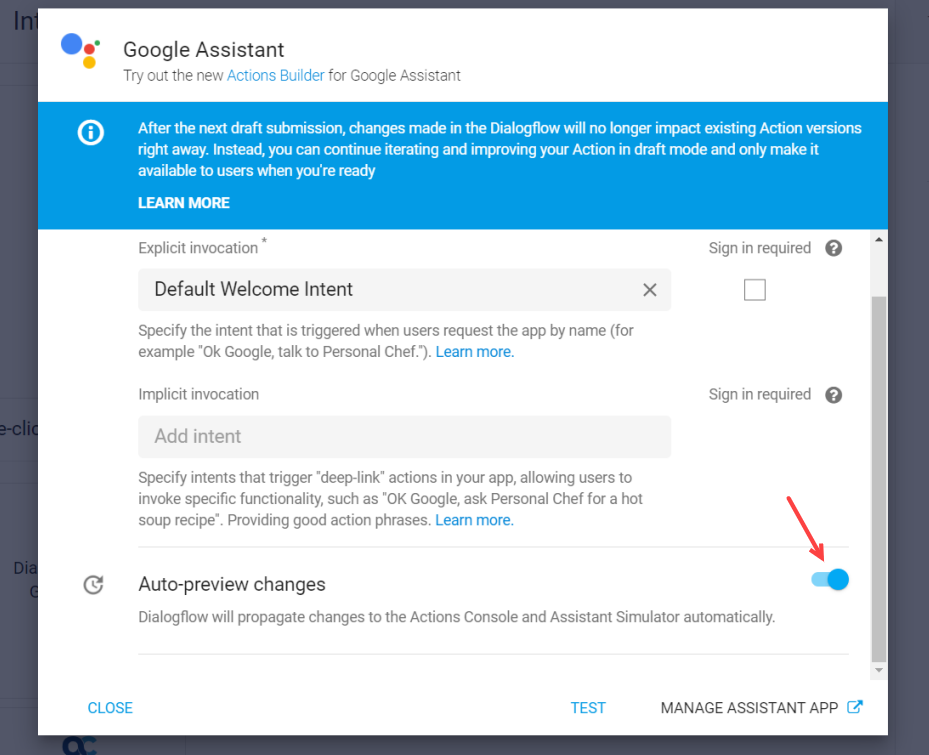Click the Explicit invocation label

click(x=198, y=248)
